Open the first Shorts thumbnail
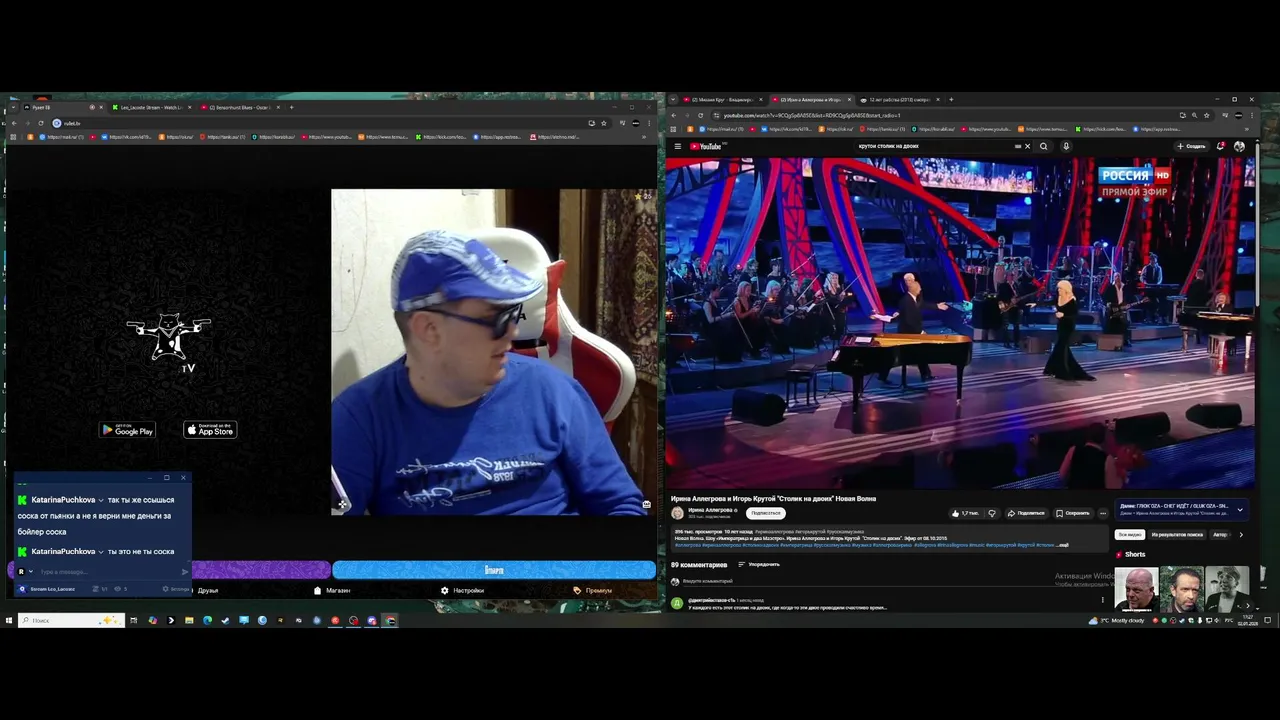This screenshot has width=1280, height=720. click(x=1137, y=588)
